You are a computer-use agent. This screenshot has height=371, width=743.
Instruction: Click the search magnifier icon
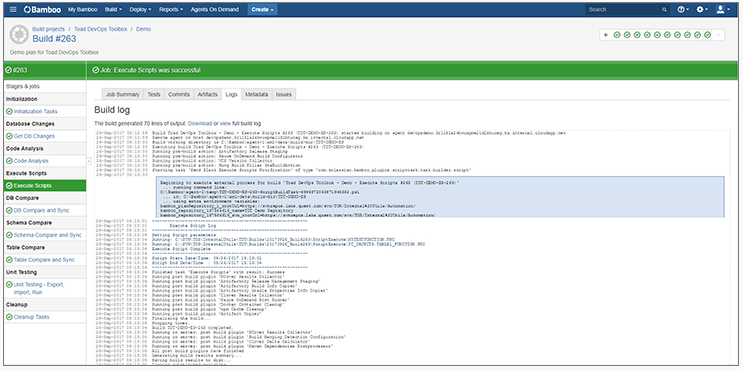[664, 9]
